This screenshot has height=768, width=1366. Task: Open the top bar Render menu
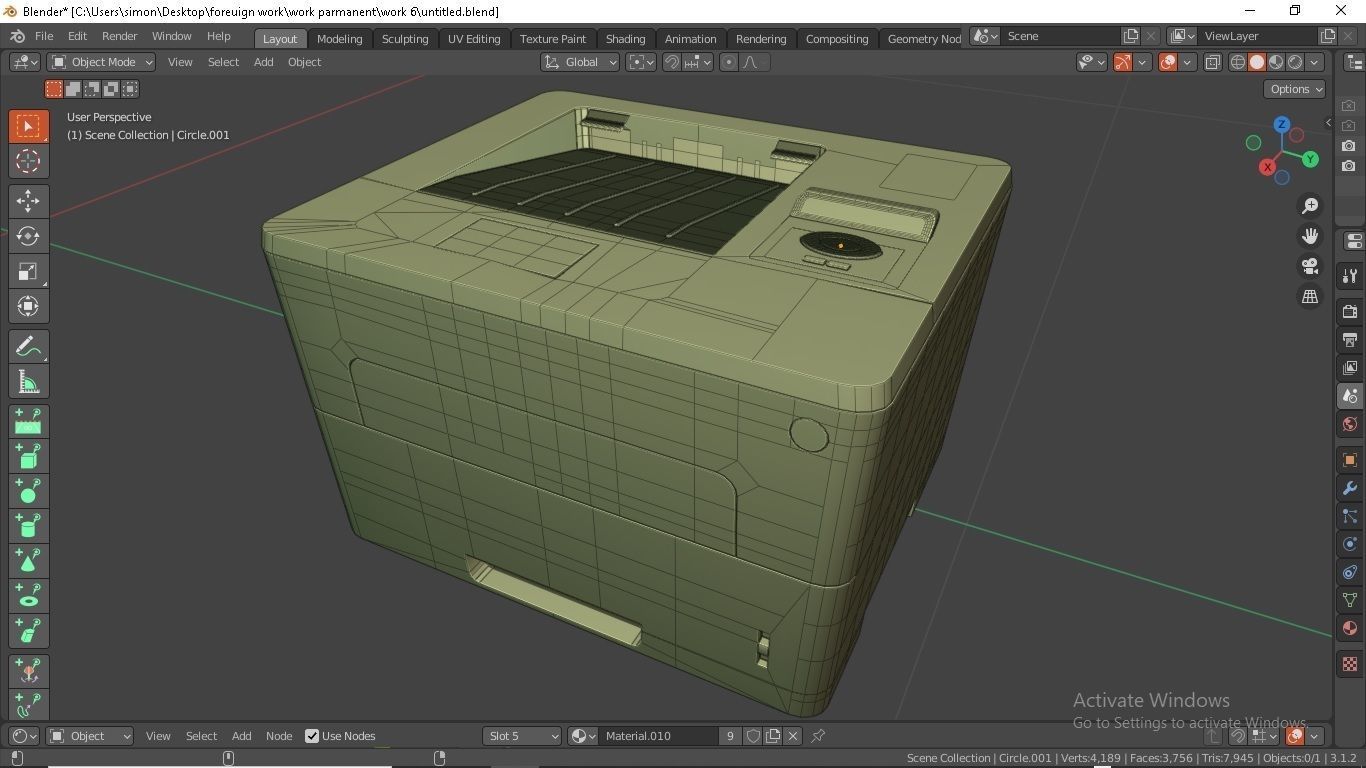click(x=119, y=36)
